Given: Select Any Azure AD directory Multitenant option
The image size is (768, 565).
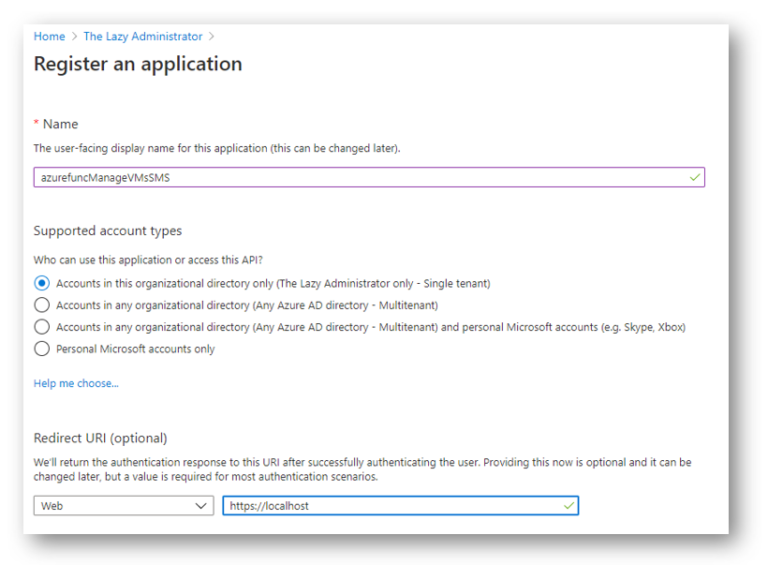Looking at the screenshot, I should pyautogui.click(x=42, y=305).
